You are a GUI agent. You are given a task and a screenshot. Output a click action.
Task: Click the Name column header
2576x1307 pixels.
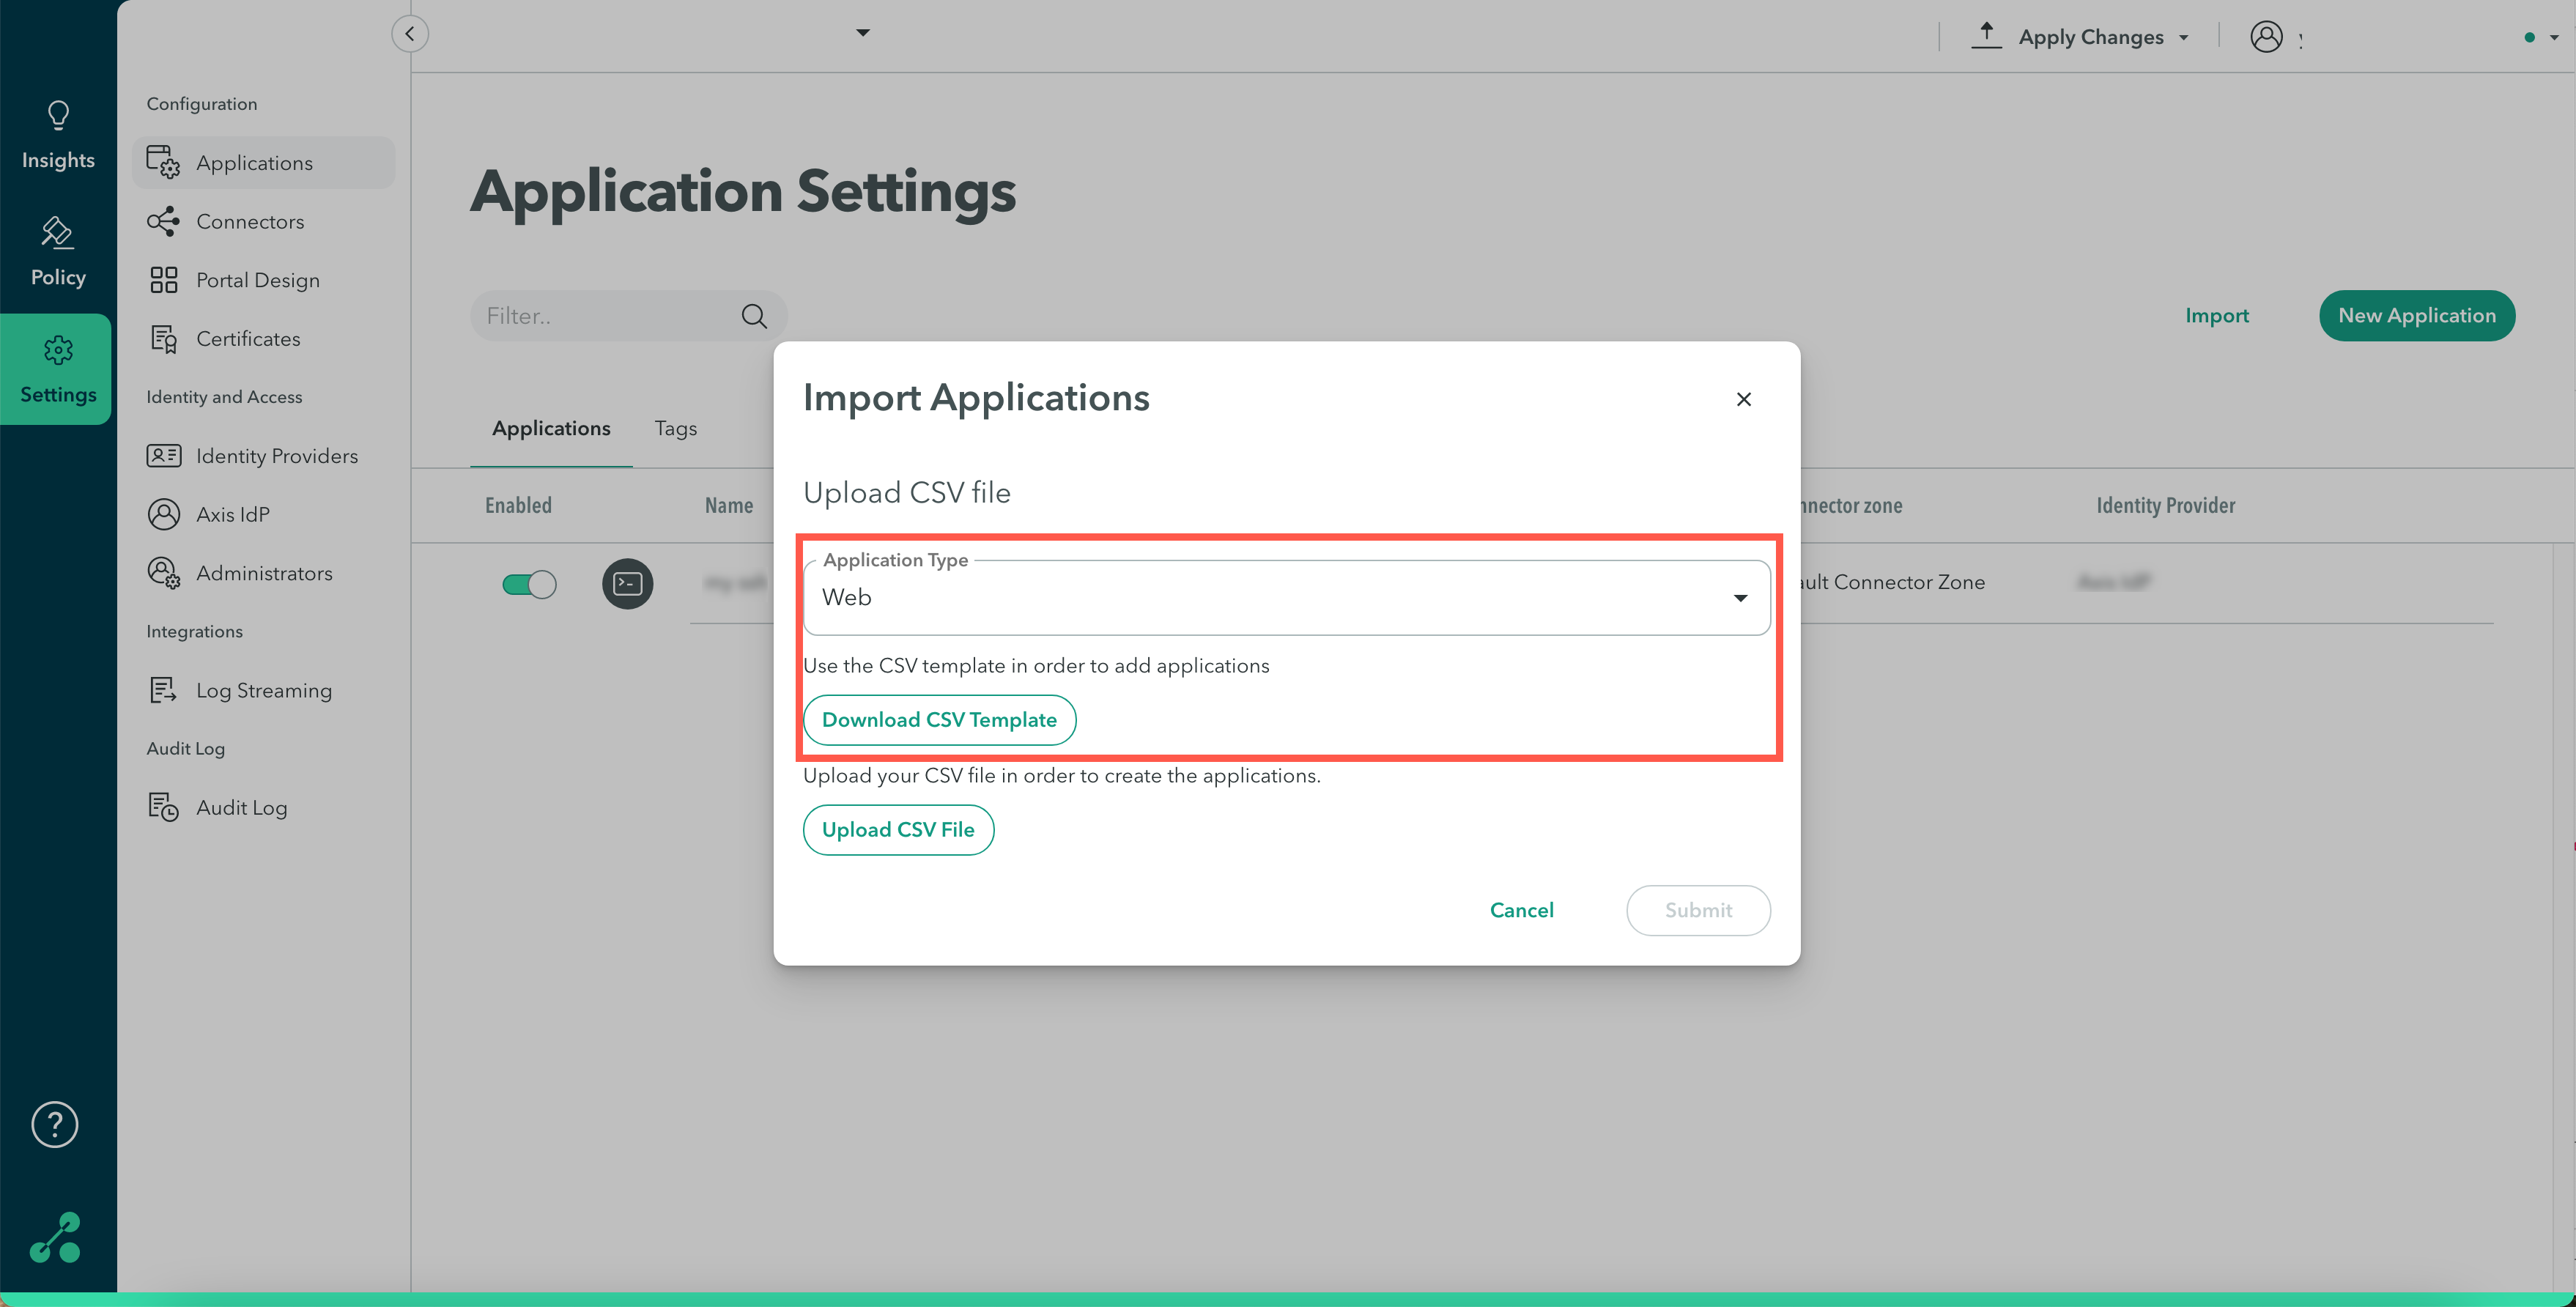729,505
